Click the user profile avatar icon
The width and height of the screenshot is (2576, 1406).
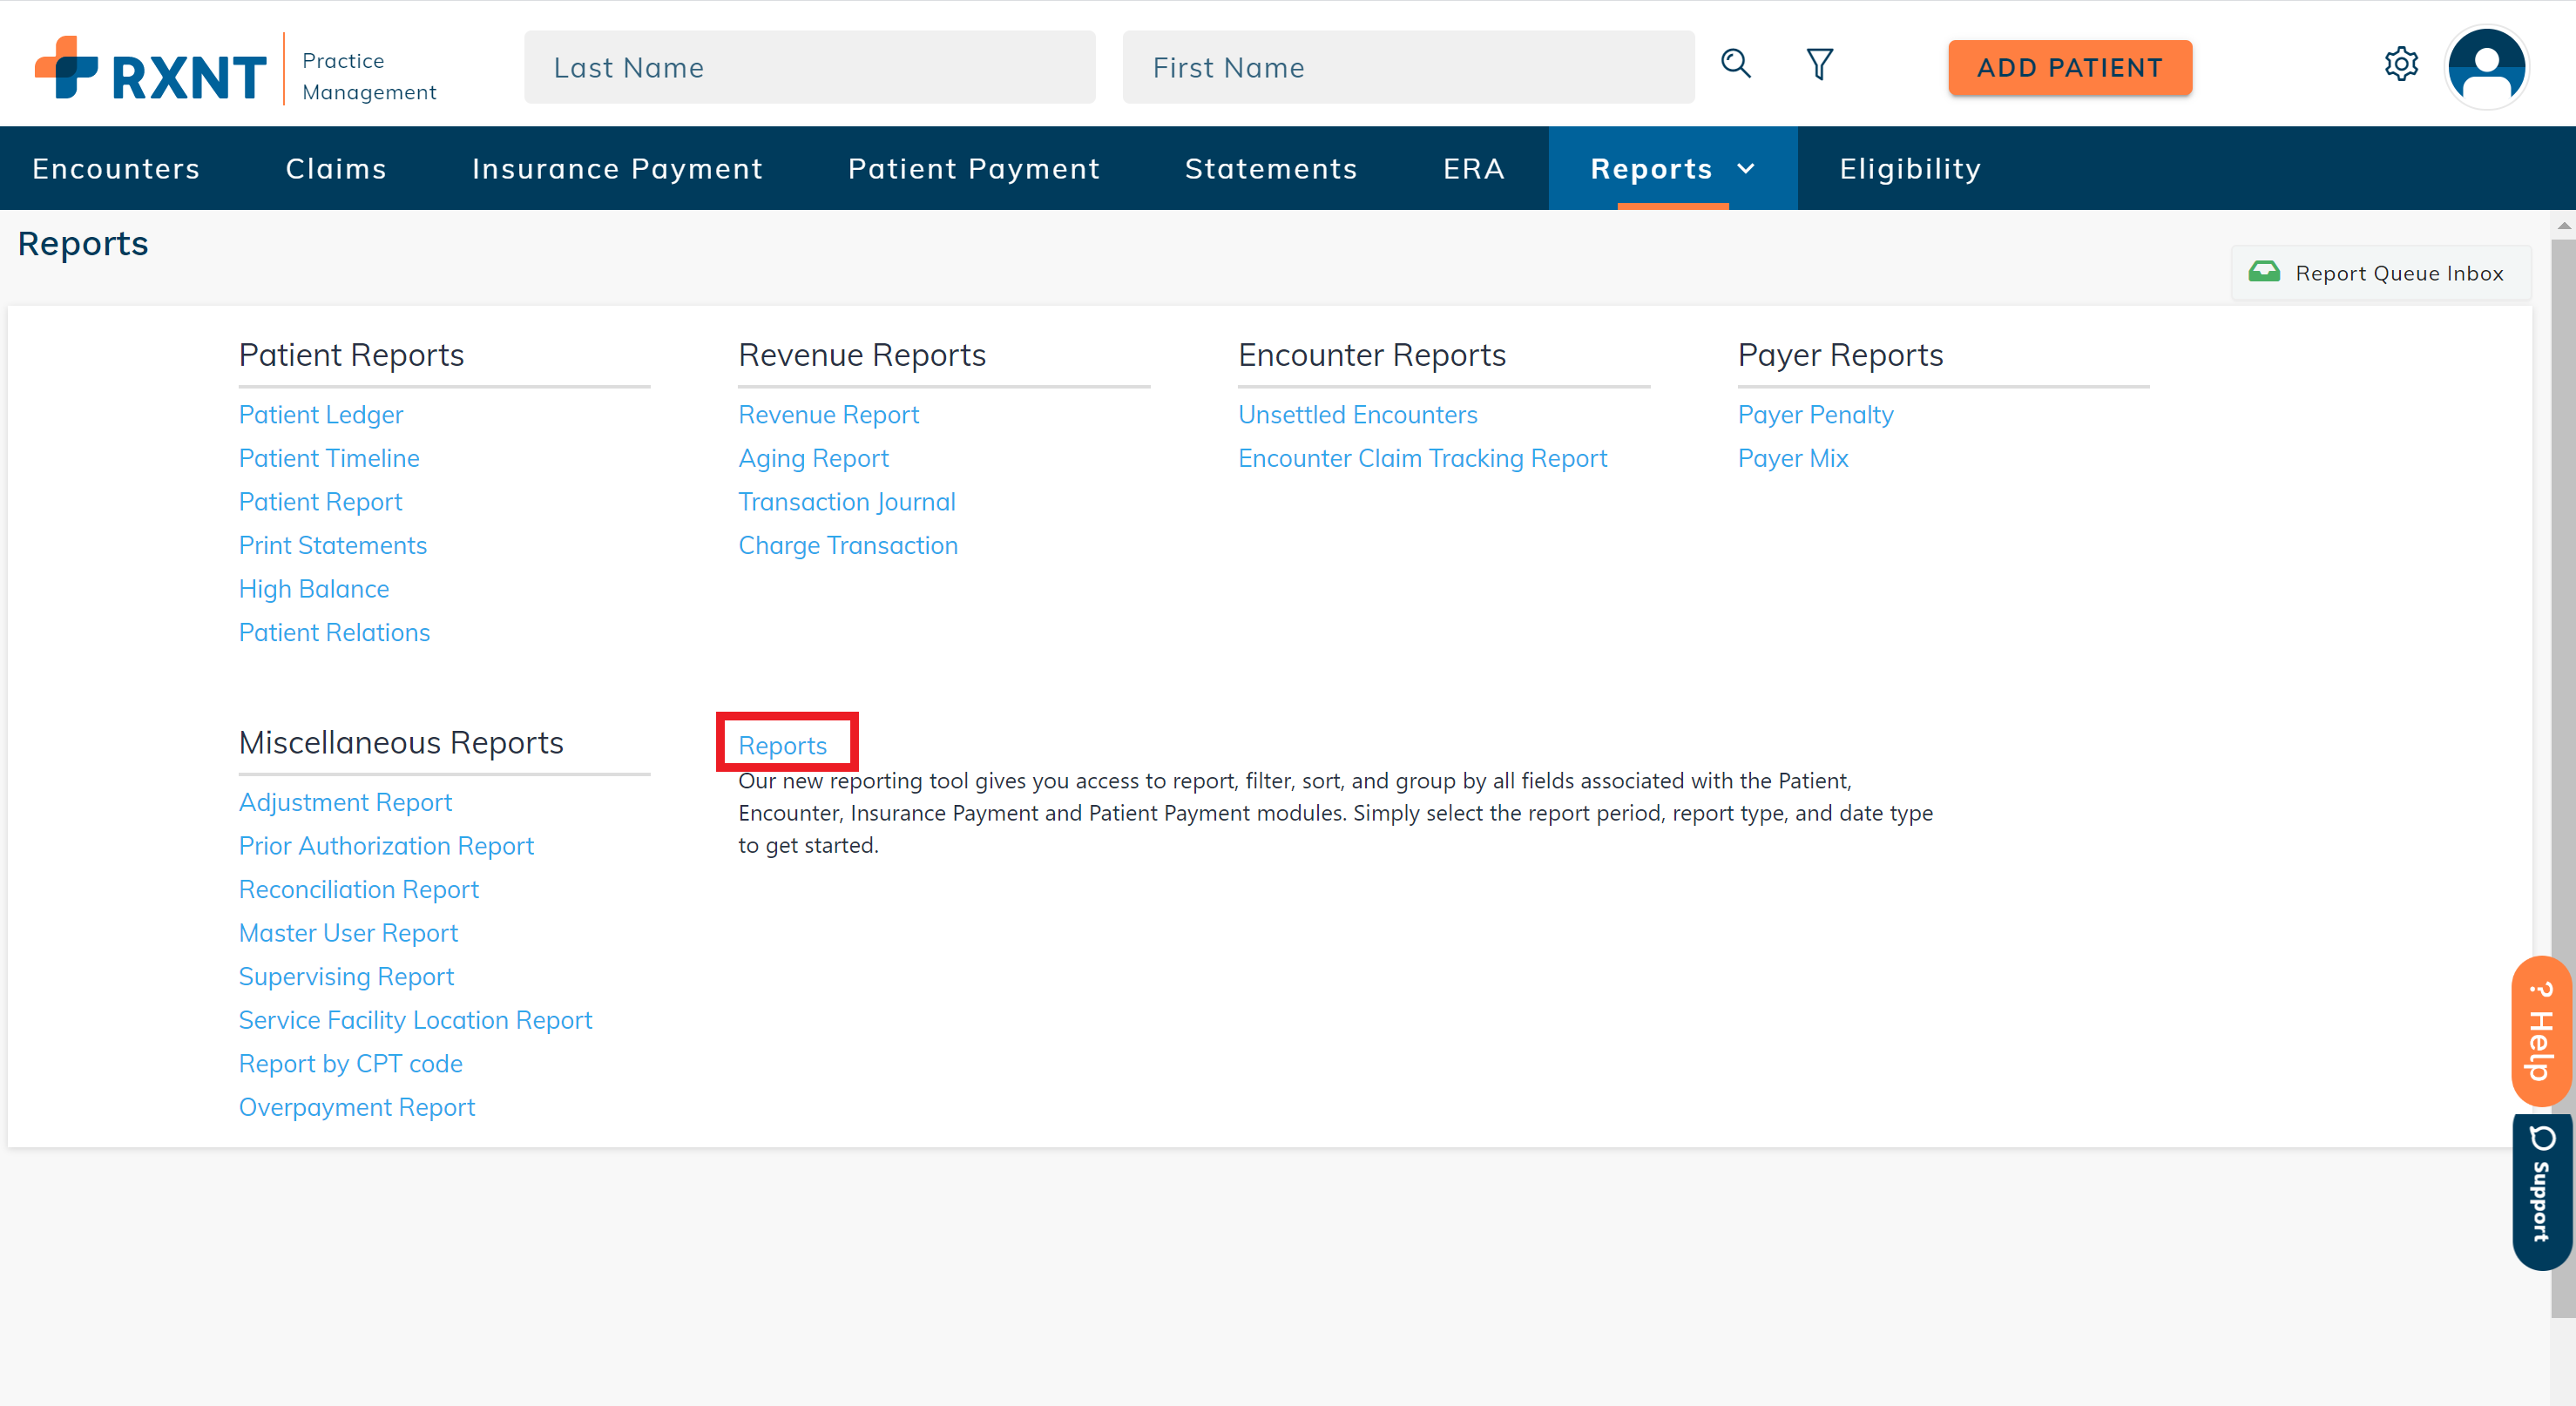point(2486,67)
